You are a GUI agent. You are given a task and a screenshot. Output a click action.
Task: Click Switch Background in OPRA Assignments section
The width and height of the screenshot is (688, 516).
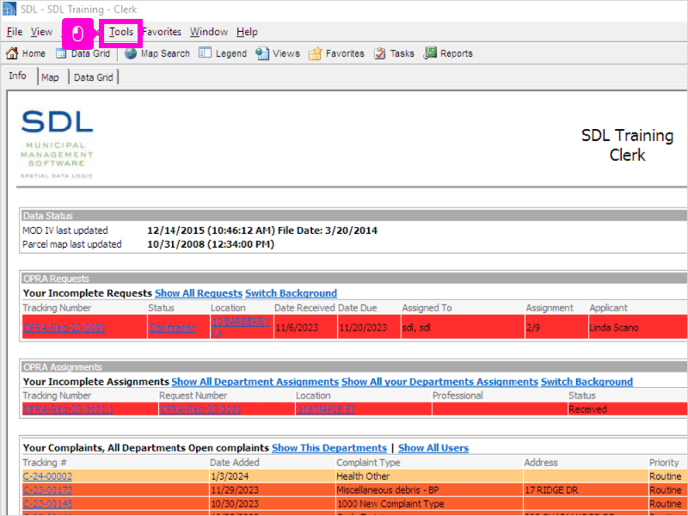point(587,382)
